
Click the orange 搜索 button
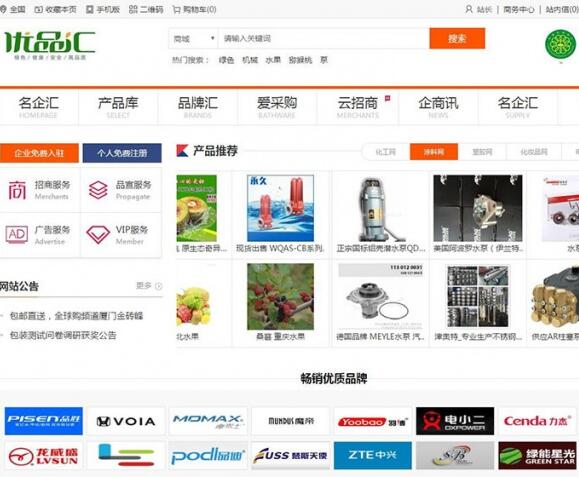click(457, 38)
